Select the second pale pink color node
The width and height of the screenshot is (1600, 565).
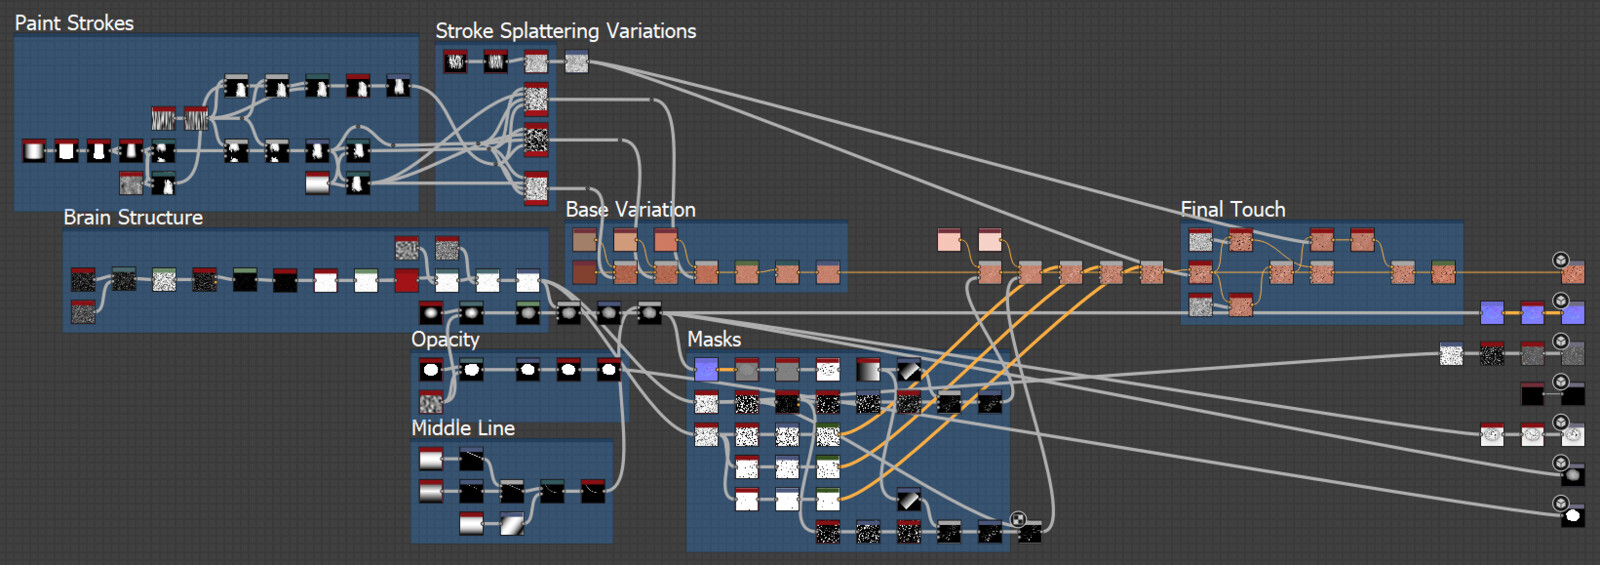pos(989,239)
